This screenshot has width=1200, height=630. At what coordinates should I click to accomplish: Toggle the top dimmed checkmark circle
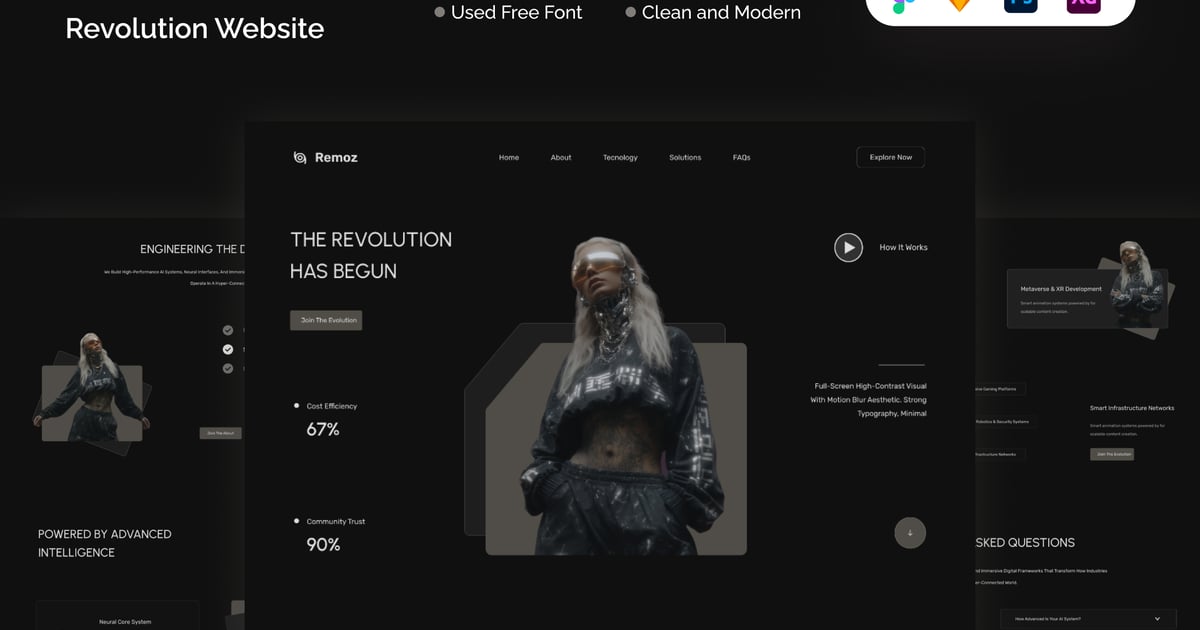click(228, 330)
